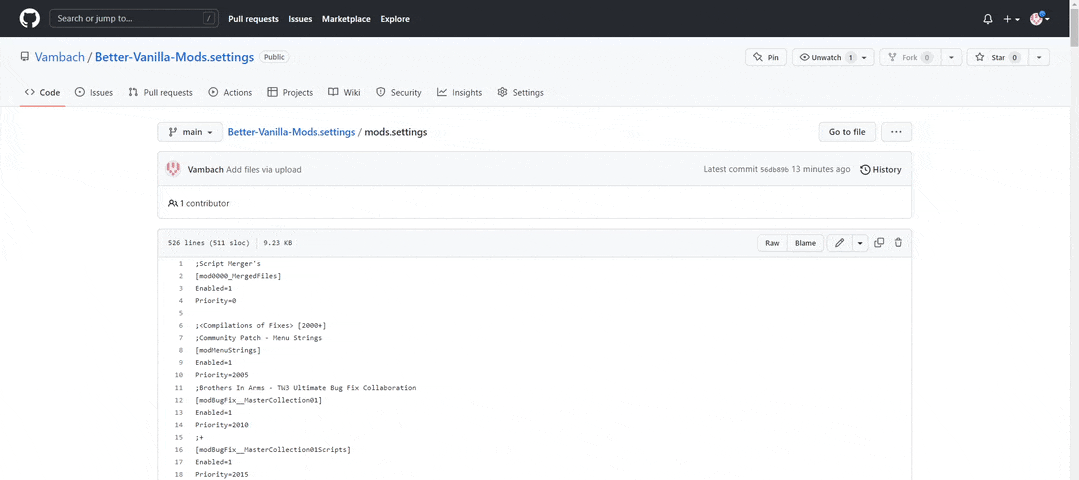Click the Raw button
Image resolution: width=1079 pixels, height=480 pixels.
coord(772,243)
